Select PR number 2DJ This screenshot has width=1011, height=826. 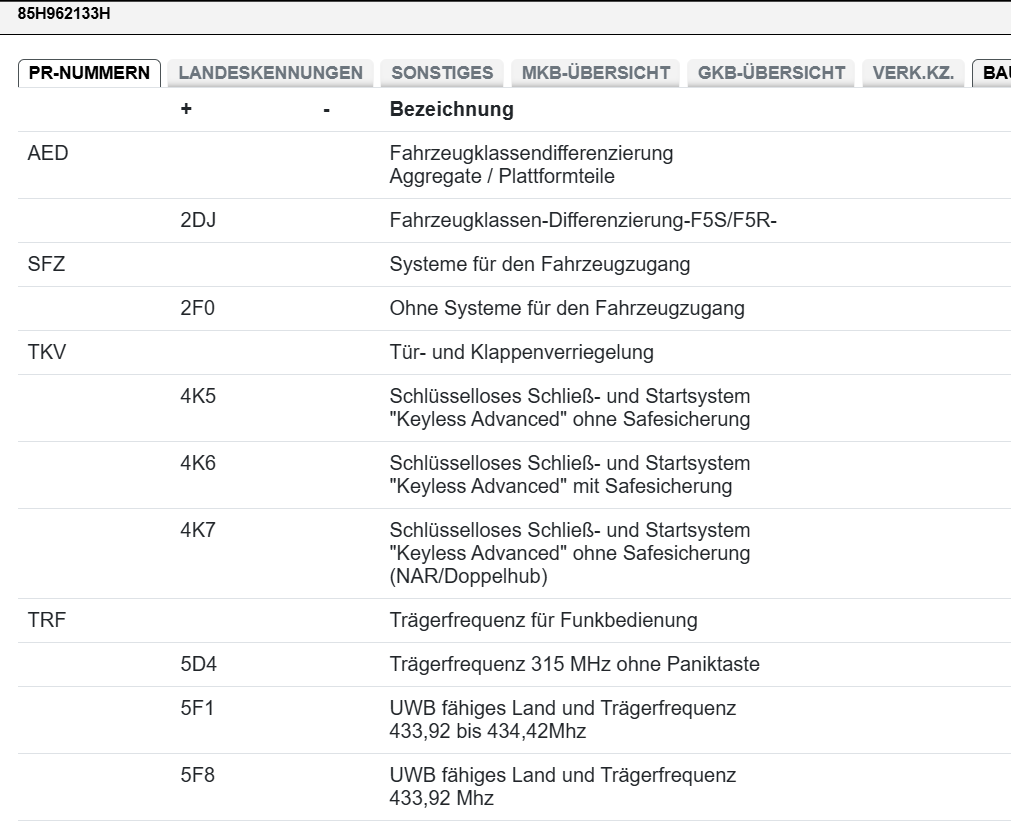click(x=198, y=221)
